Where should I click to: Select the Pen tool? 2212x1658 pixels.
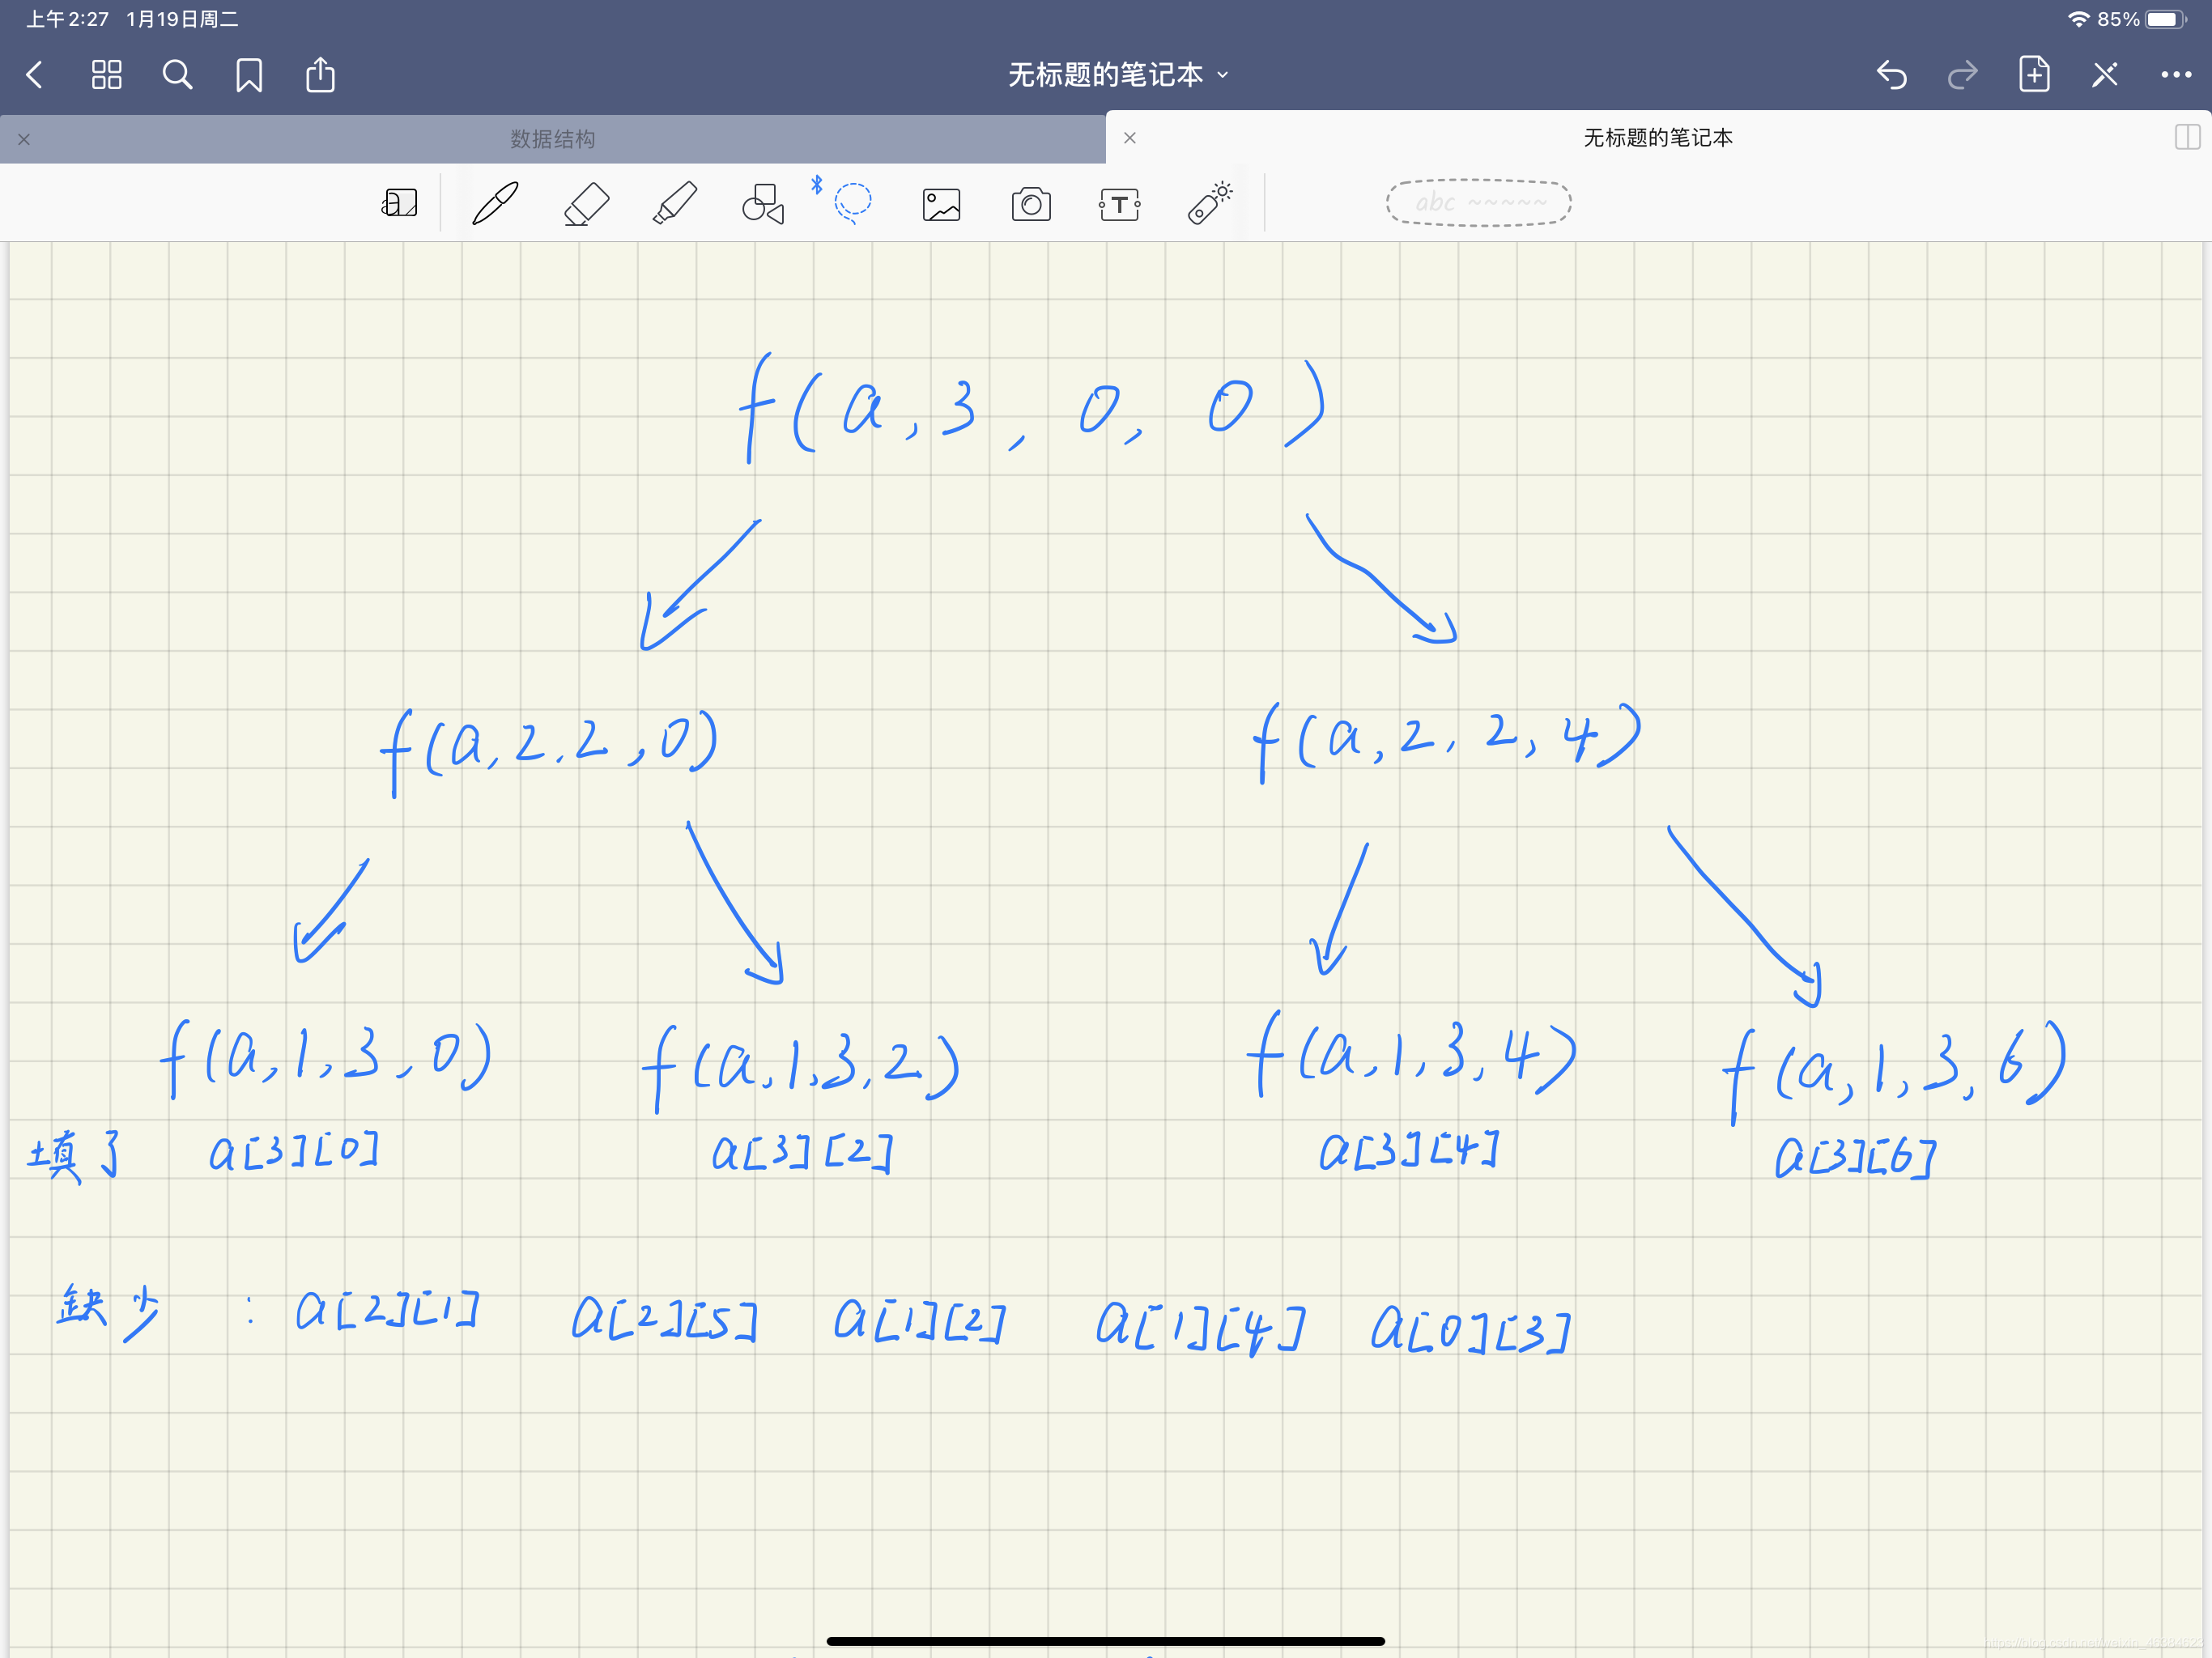click(495, 204)
